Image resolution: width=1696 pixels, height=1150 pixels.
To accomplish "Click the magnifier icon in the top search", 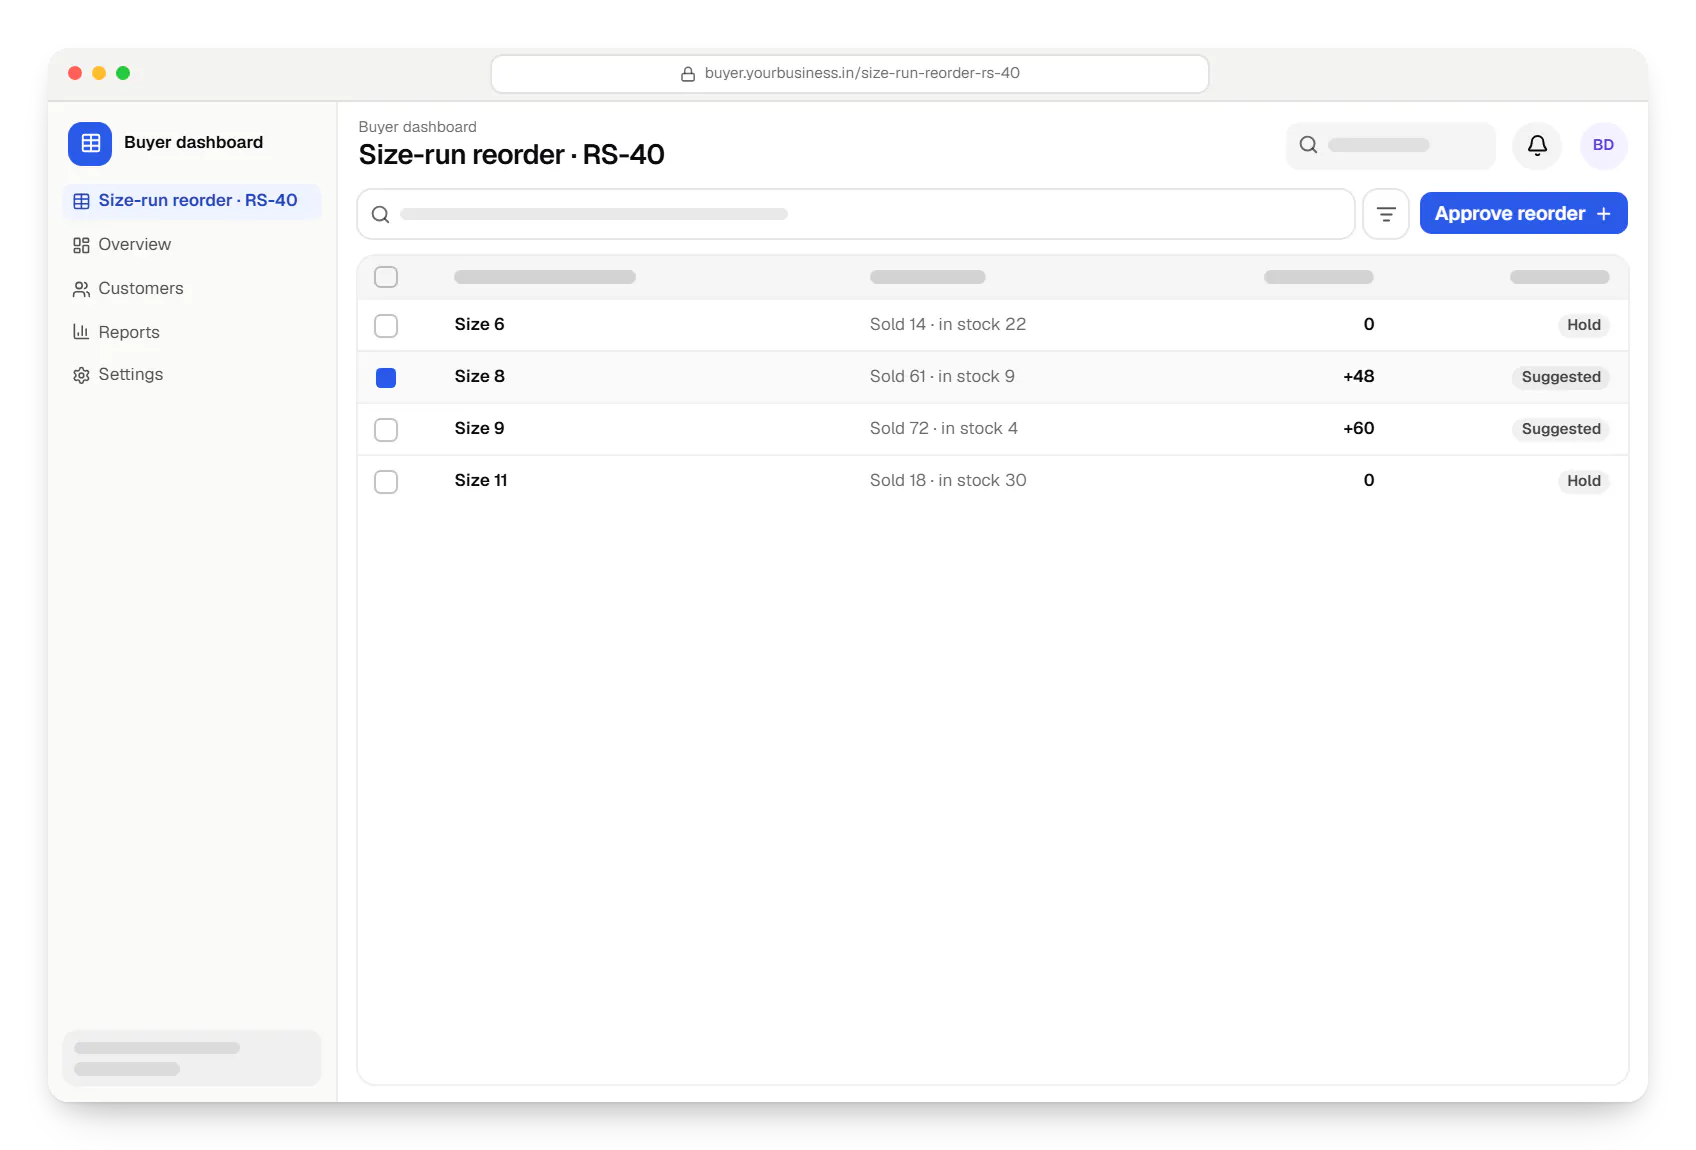I will (1308, 145).
